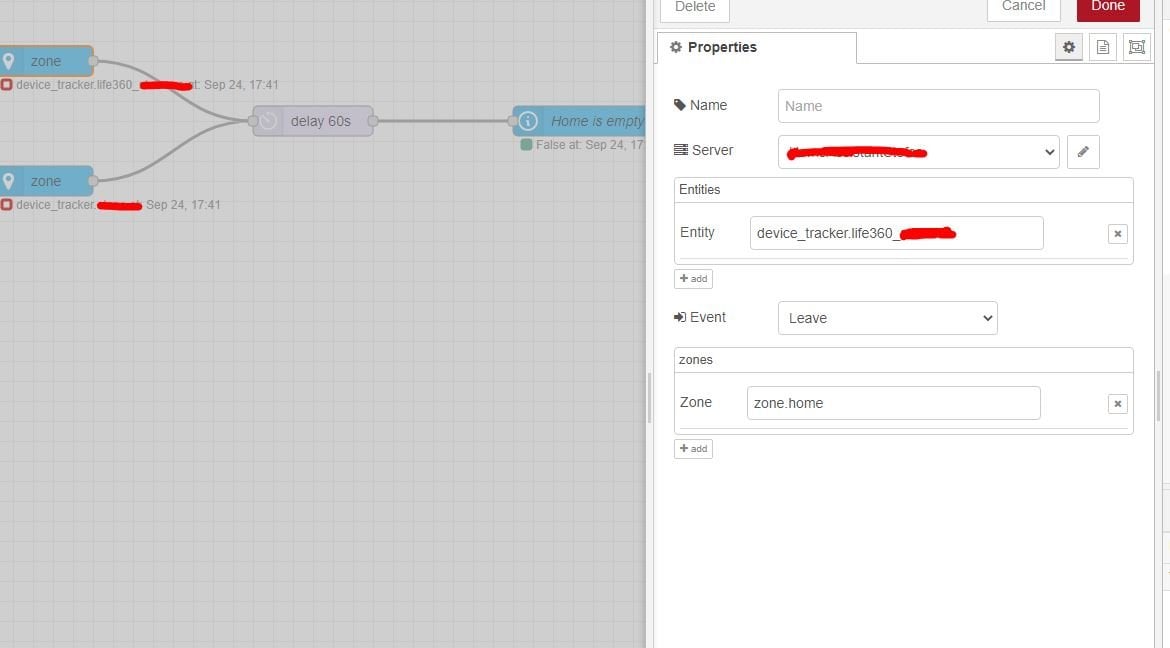
Task: Focus the Zone field zone.home
Action: coord(893,403)
